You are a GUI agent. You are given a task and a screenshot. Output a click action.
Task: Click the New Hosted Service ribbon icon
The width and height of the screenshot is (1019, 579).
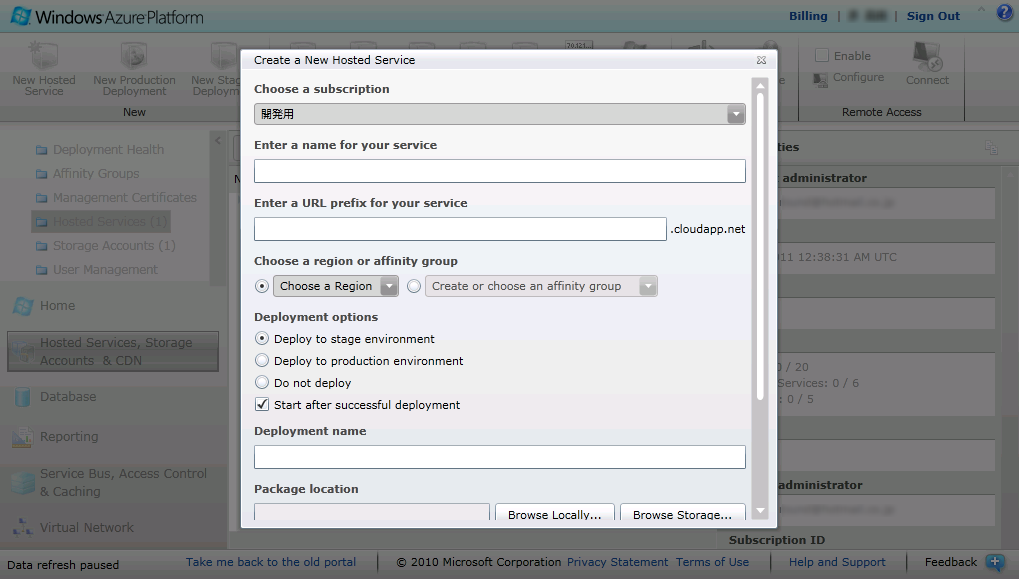[x=44, y=56]
